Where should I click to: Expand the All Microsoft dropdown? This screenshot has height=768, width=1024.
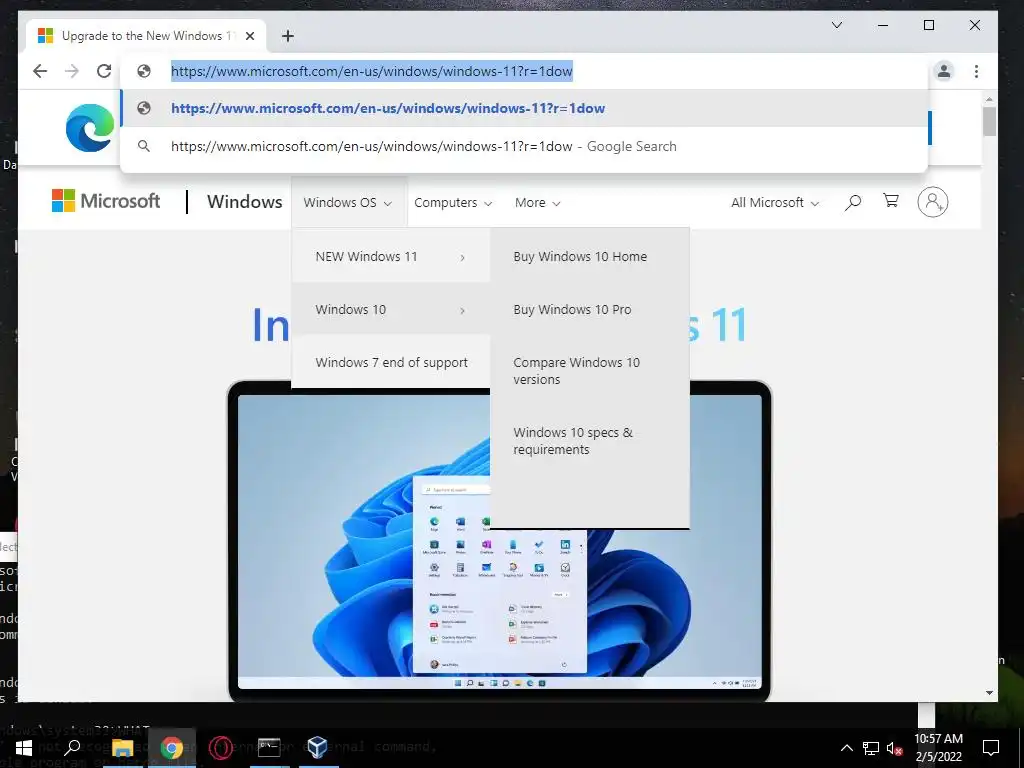(775, 202)
